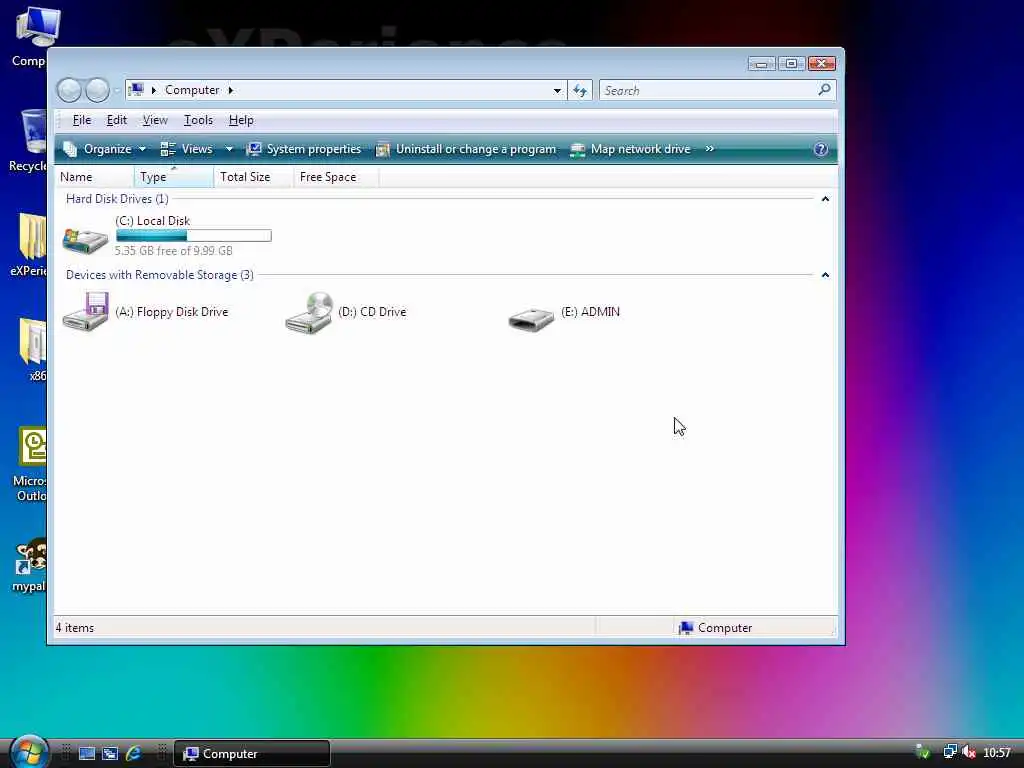The width and height of the screenshot is (1024, 768).
Task: Sort by the Free Space column header
Action: 336,177
